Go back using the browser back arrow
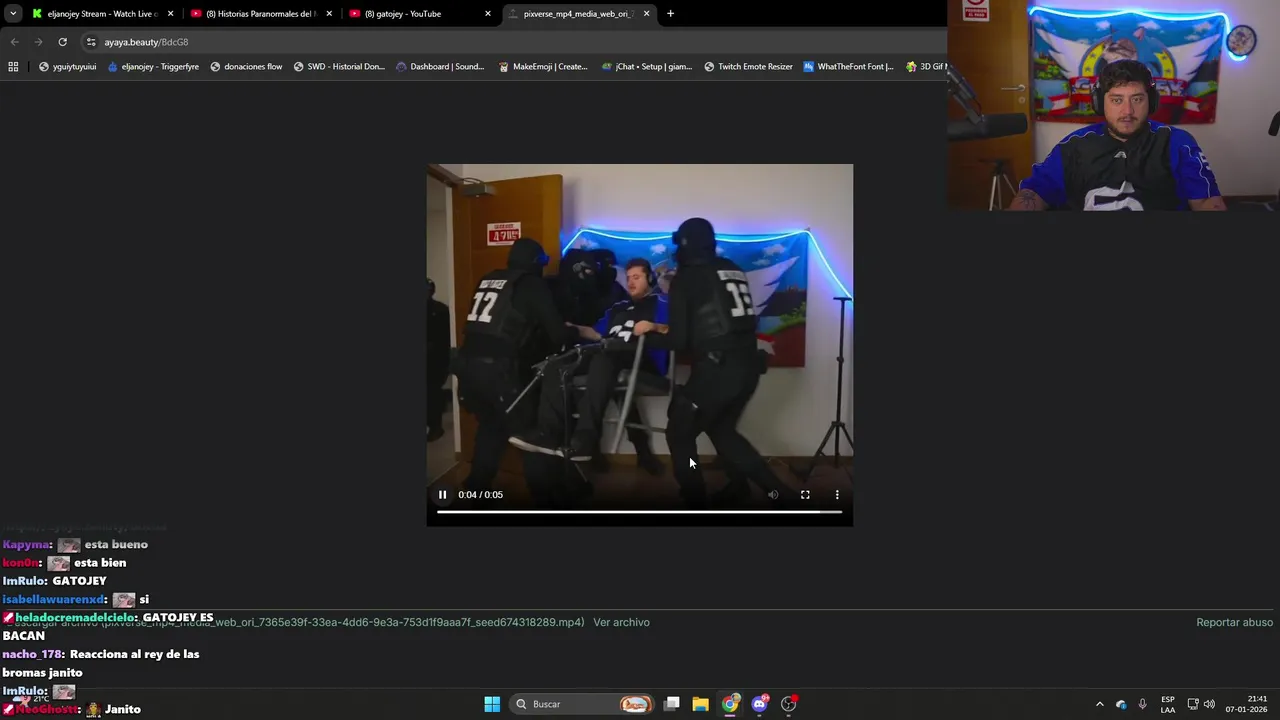This screenshot has height=720, width=1280. click(x=14, y=42)
